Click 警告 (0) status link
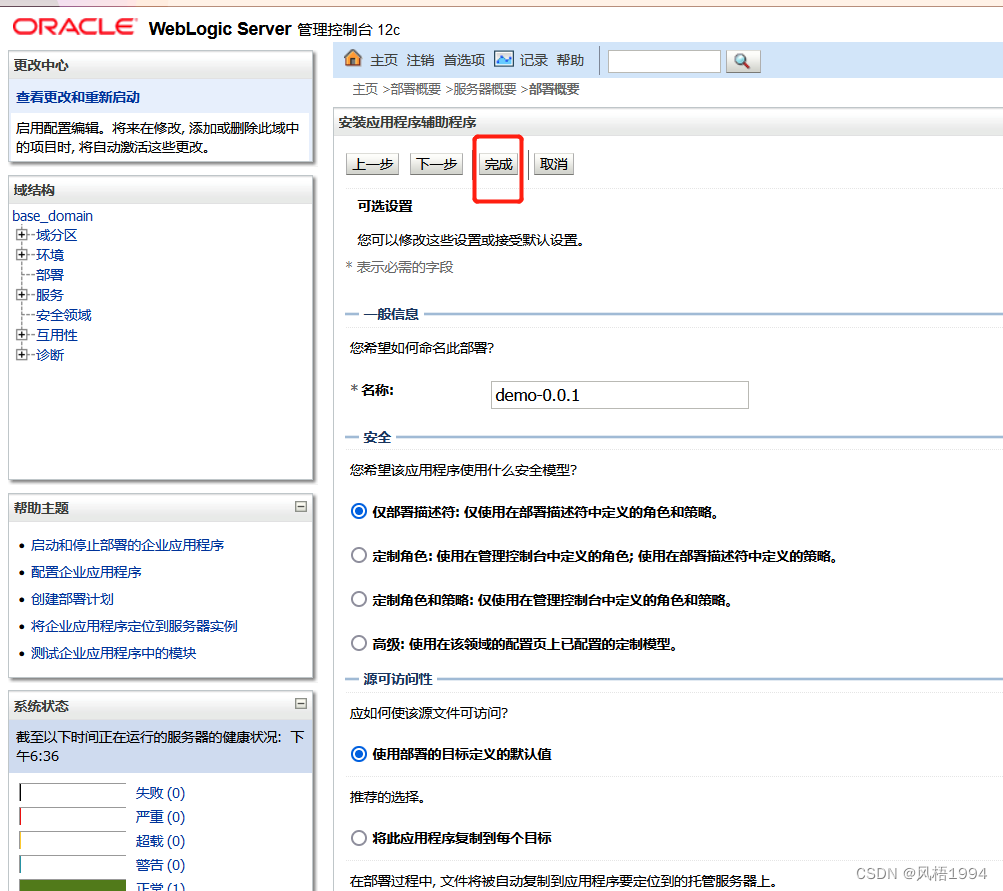 (160, 865)
